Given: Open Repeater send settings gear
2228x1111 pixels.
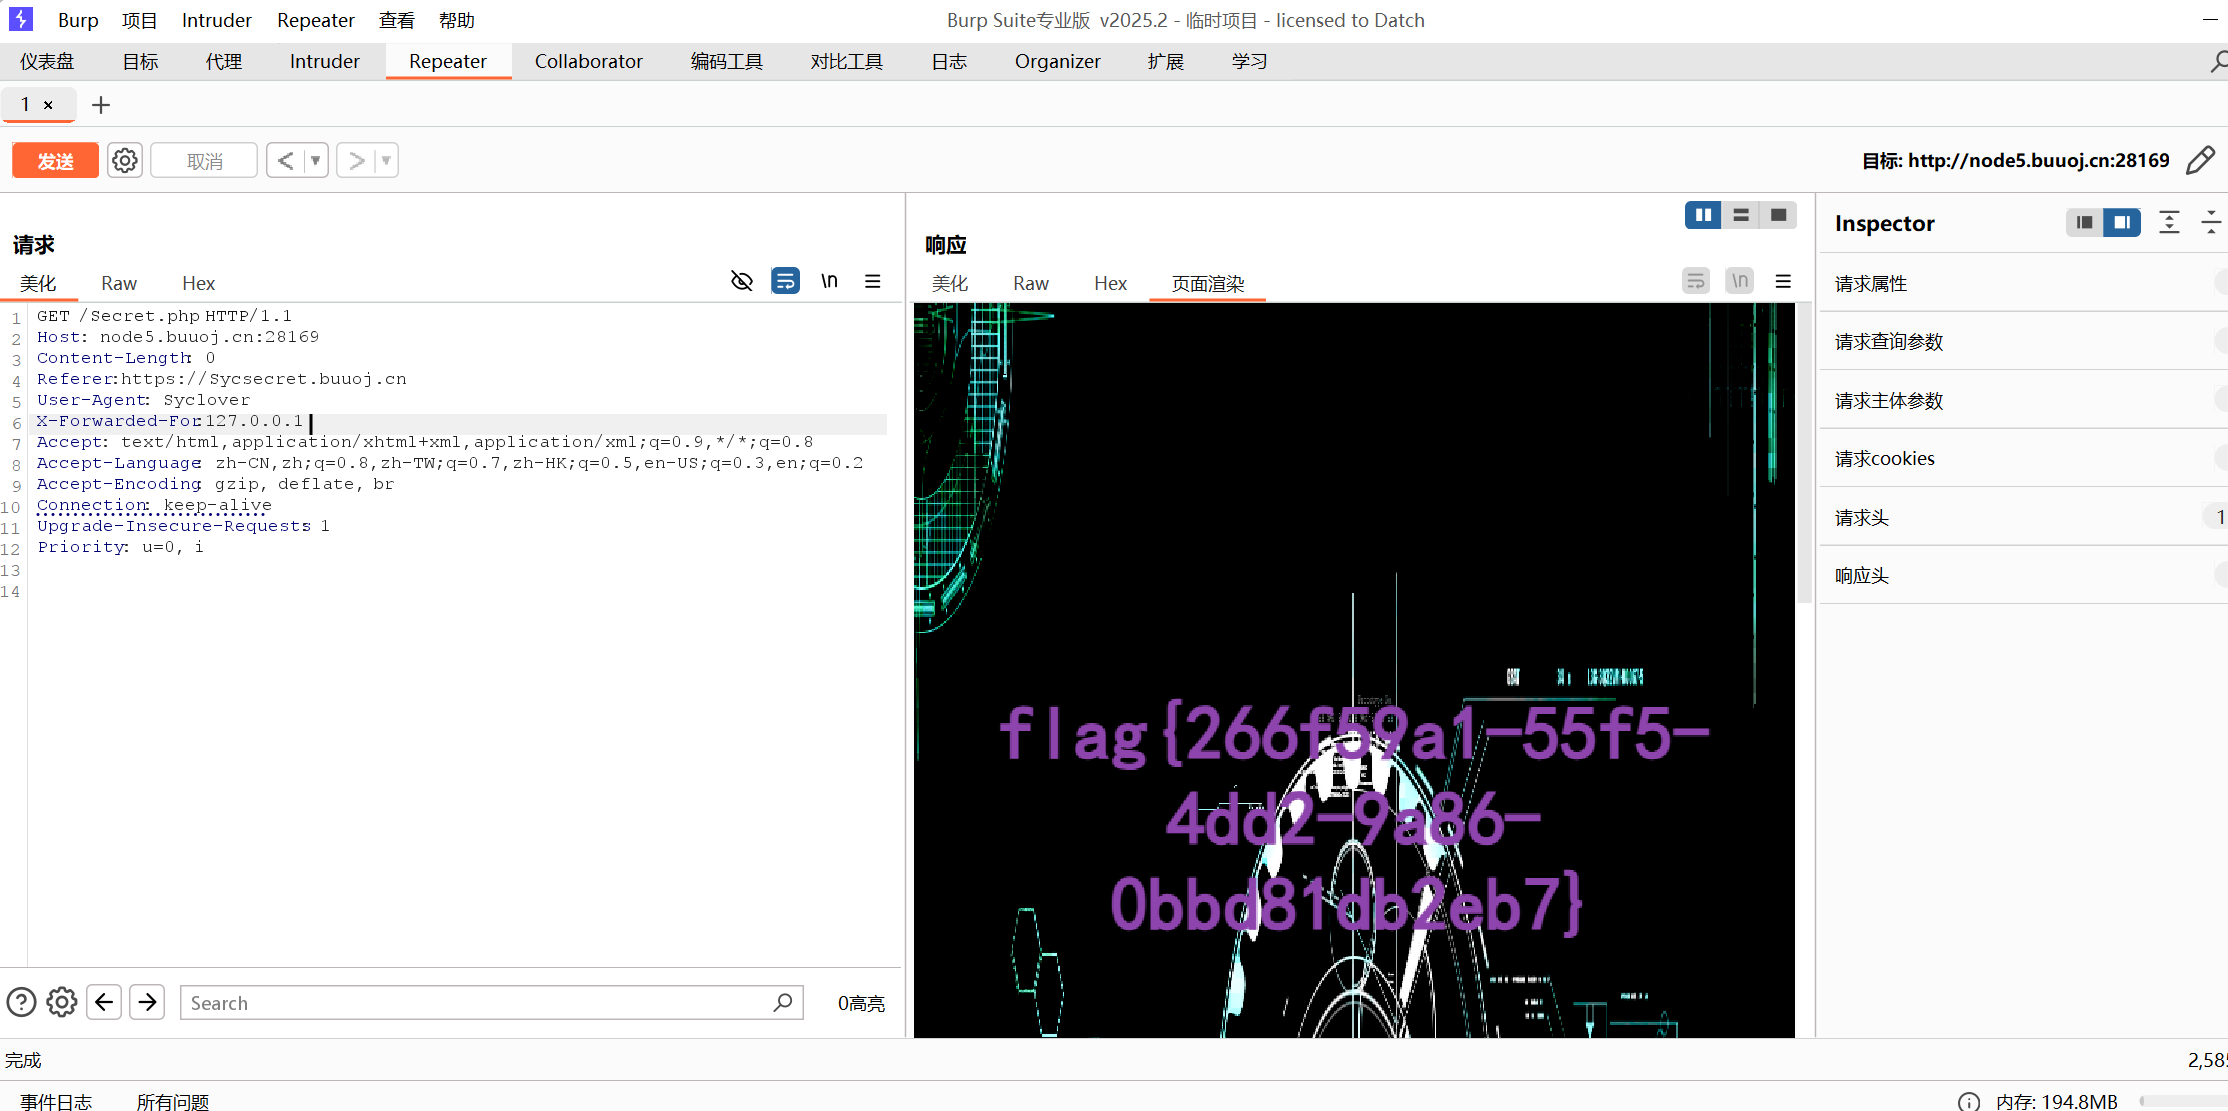Looking at the screenshot, I should 125,160.
